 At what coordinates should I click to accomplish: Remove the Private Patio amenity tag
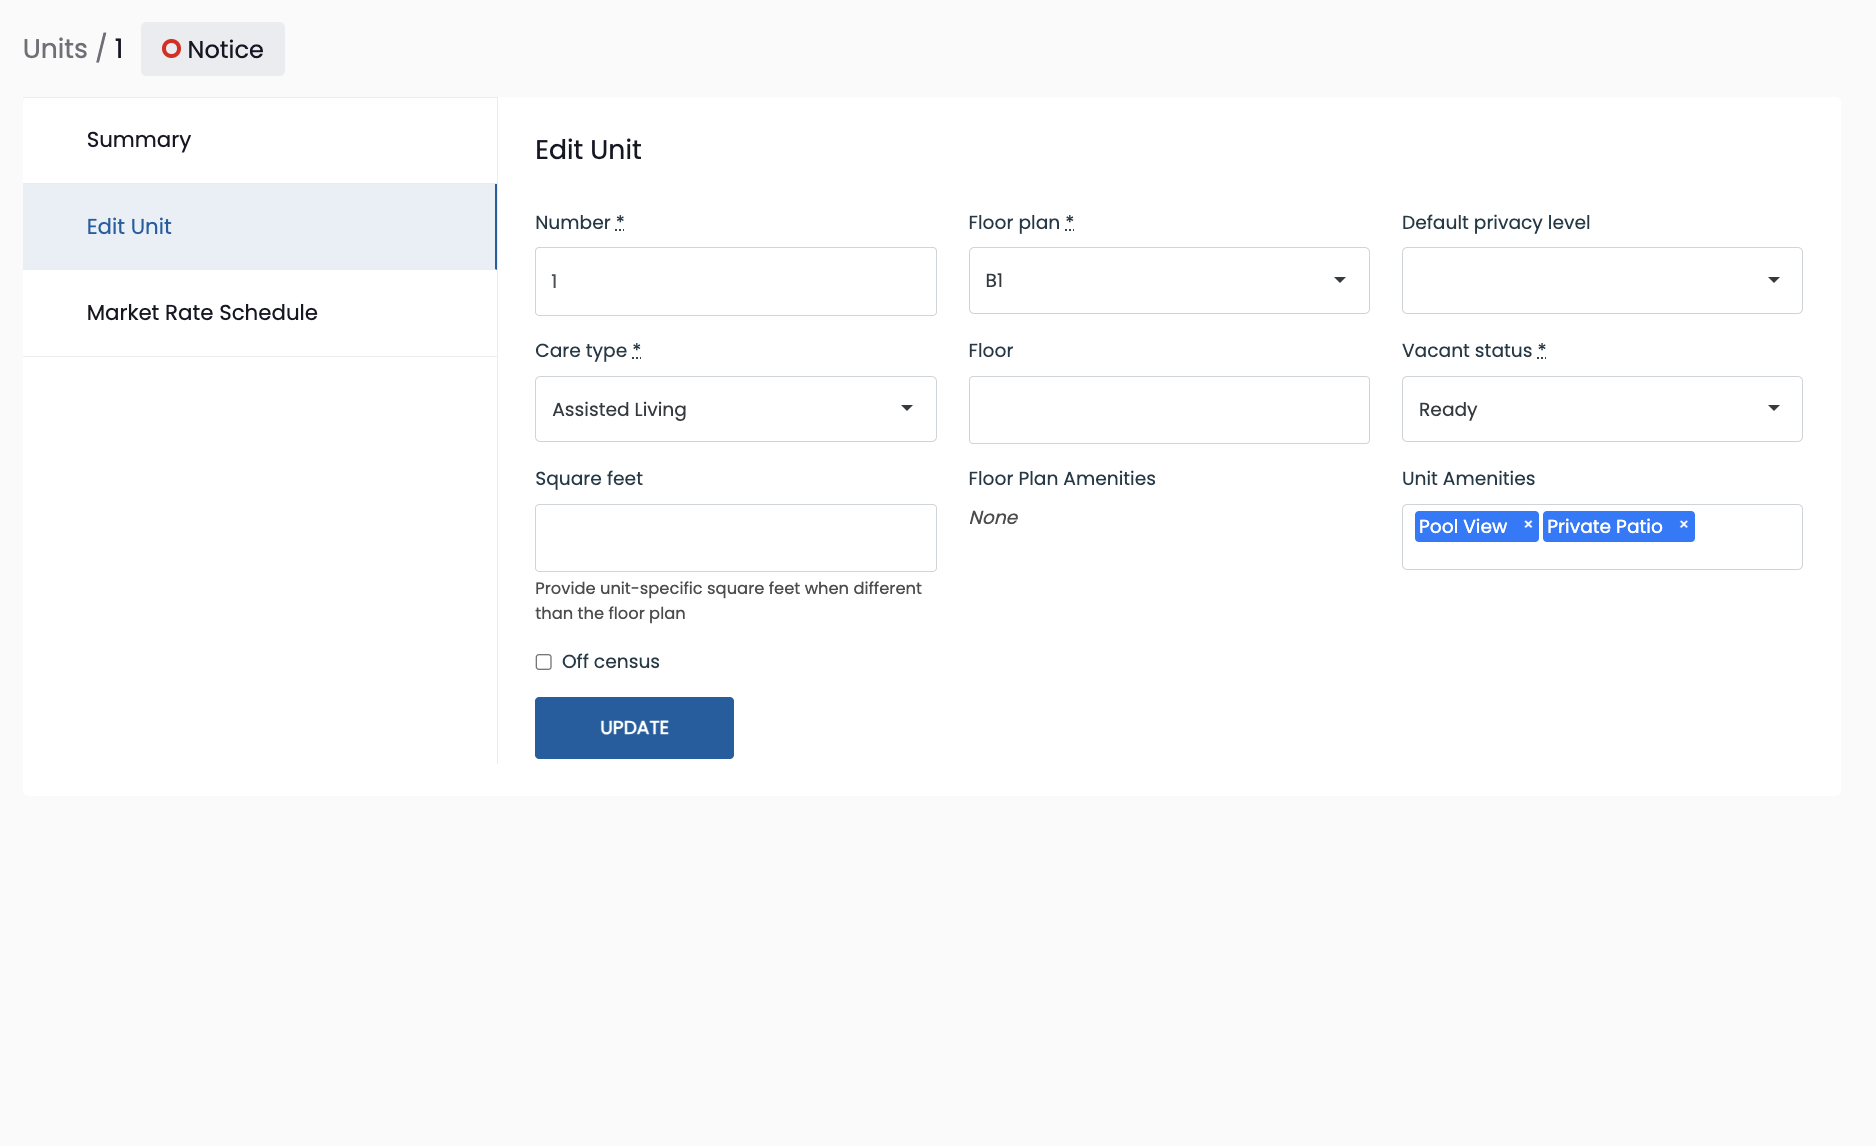point(1684,525)
